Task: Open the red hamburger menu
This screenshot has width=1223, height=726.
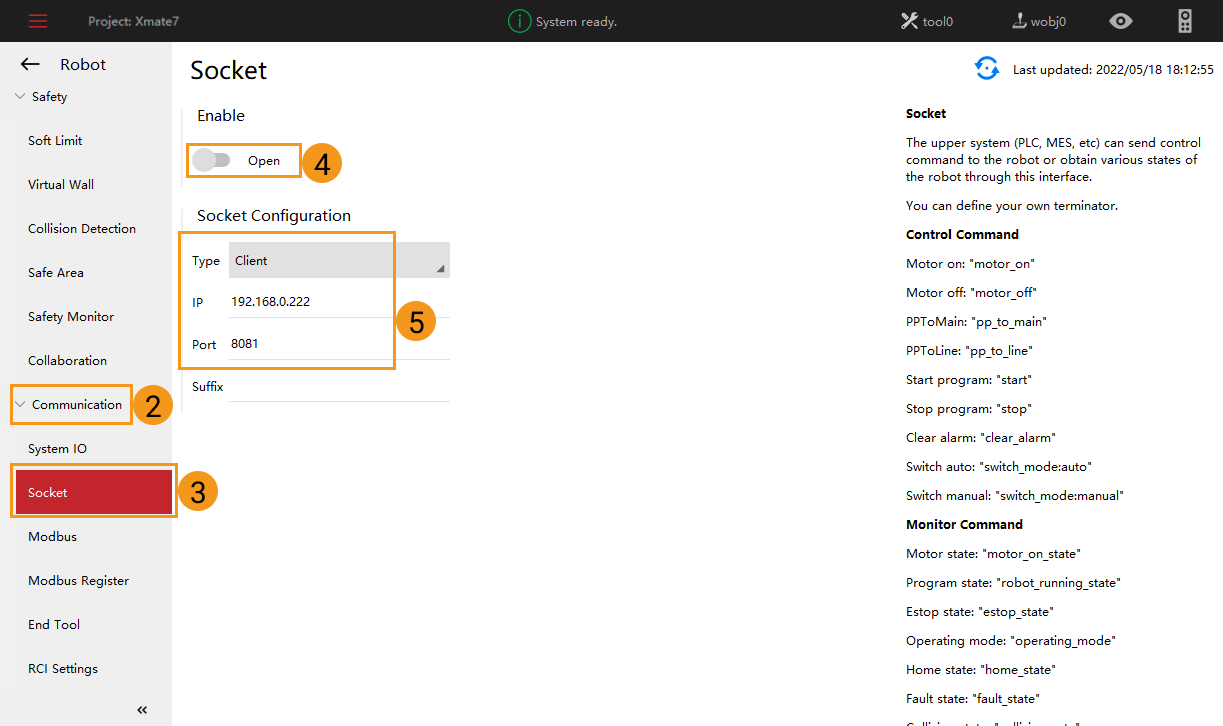Action: [x=37, y=20]
